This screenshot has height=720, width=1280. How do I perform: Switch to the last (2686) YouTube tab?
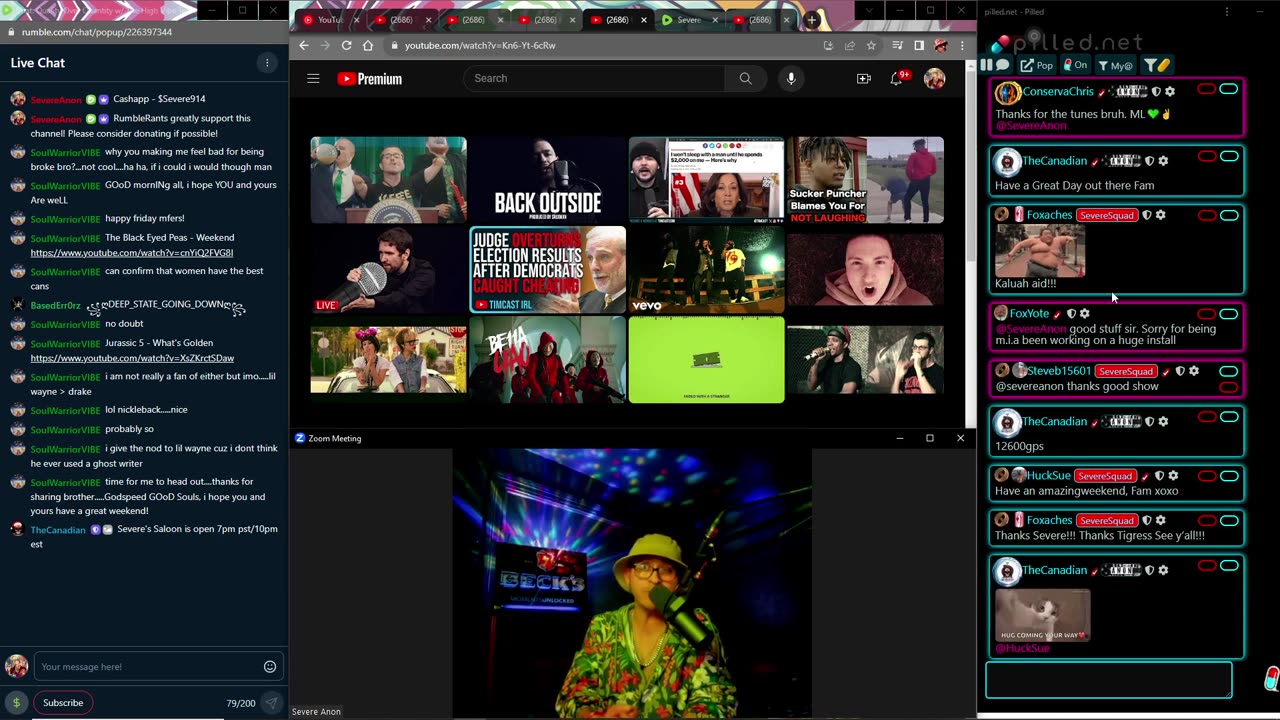760,20
